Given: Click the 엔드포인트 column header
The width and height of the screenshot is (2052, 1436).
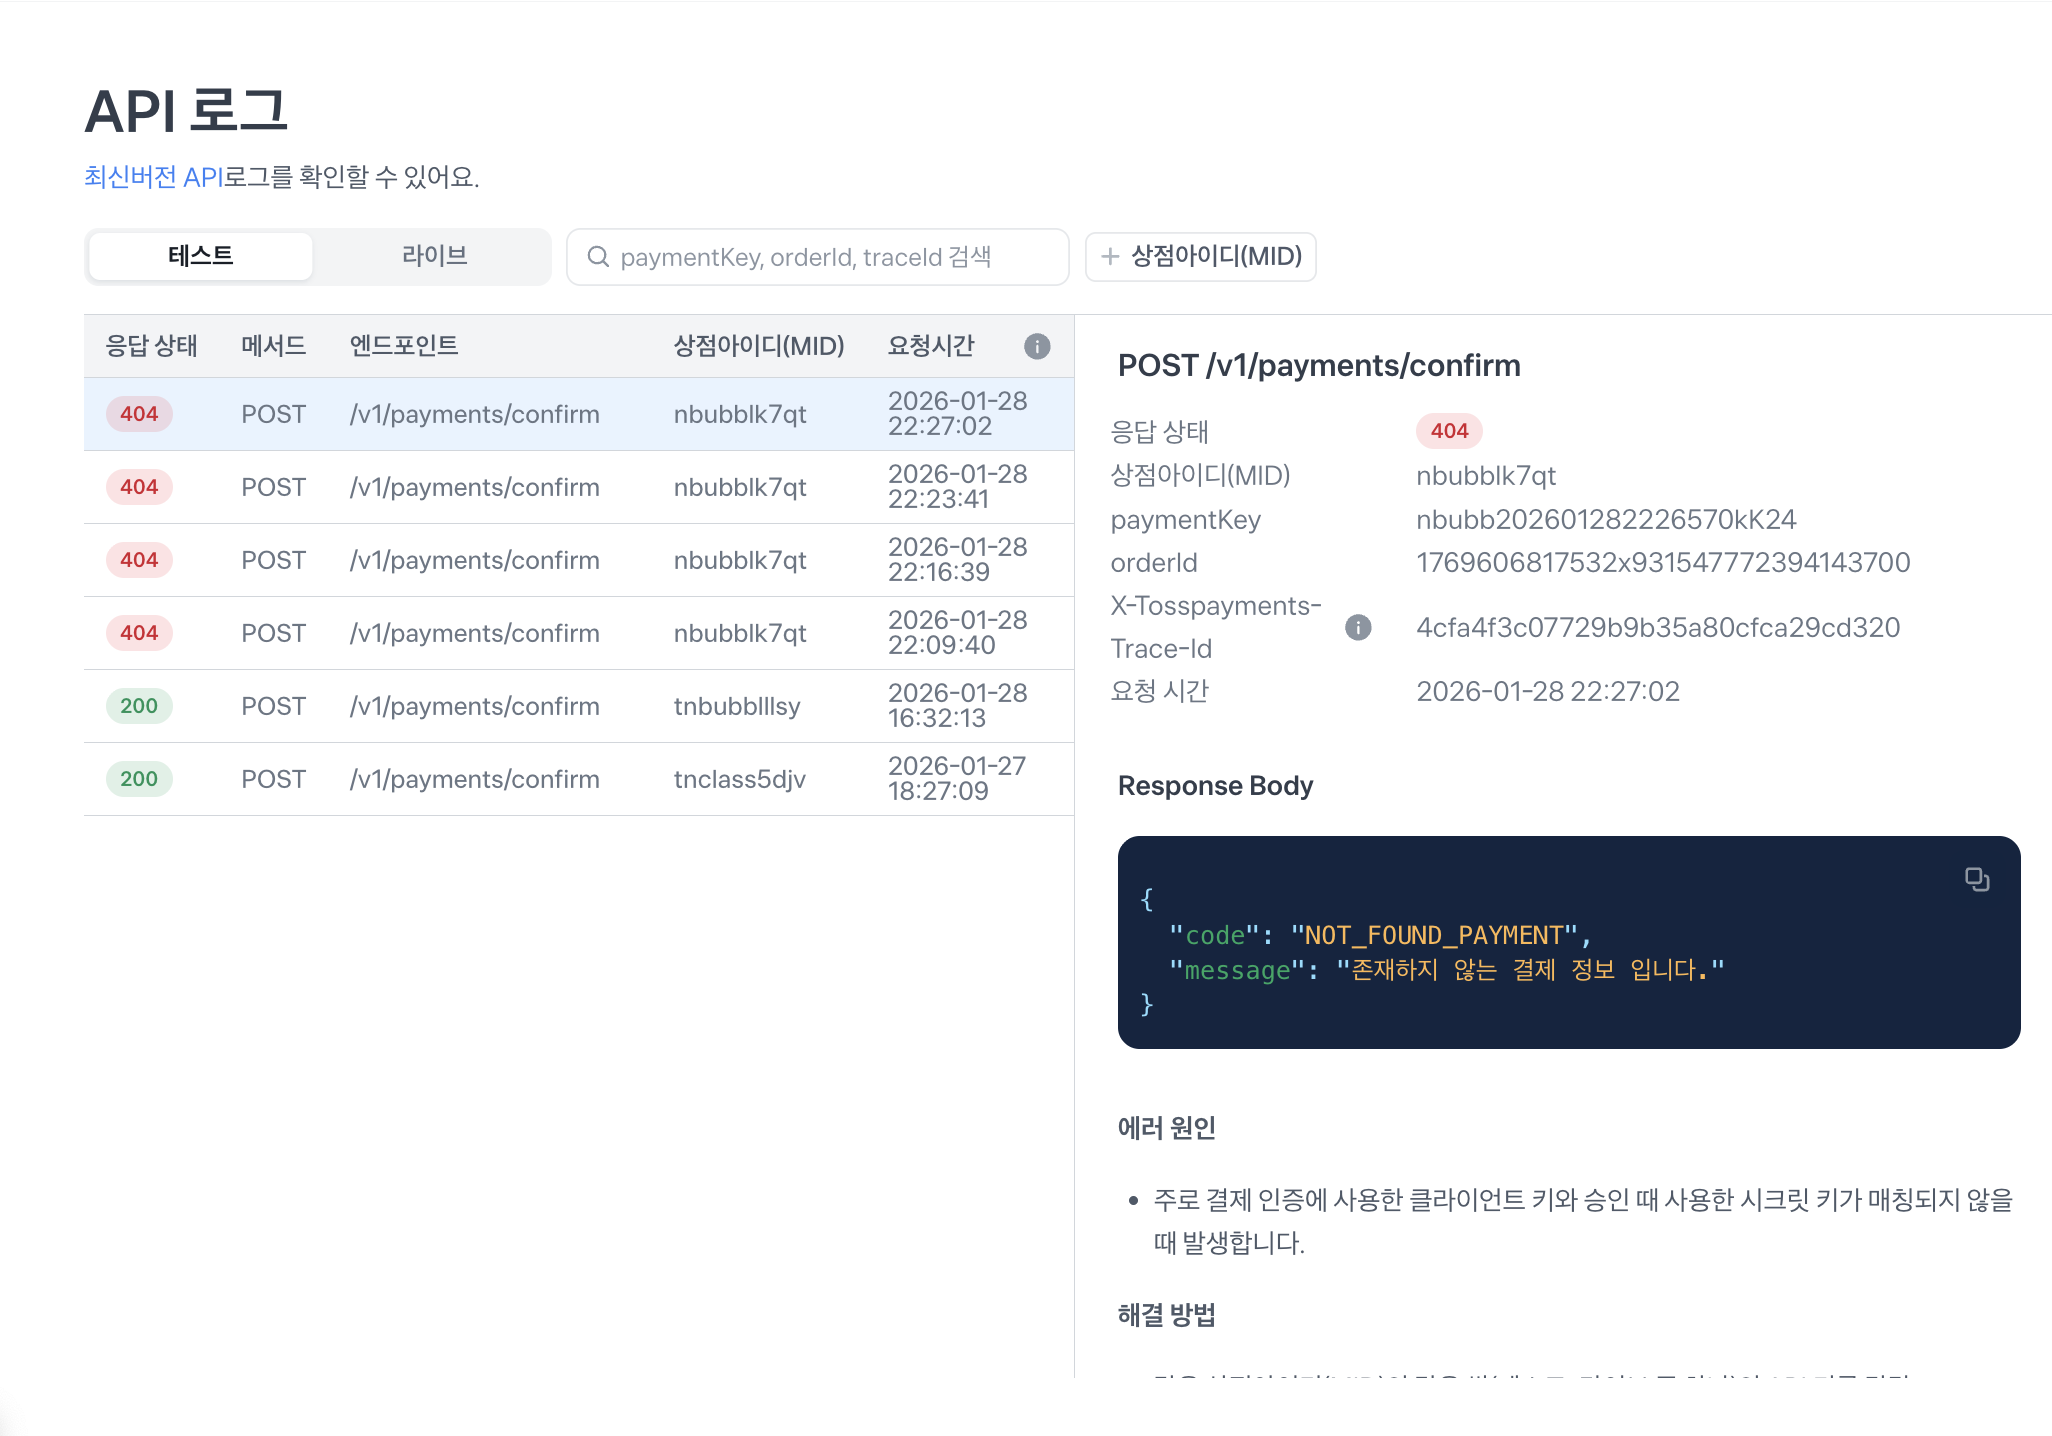Looking at the screenshot, I should (x=403, y=346).
